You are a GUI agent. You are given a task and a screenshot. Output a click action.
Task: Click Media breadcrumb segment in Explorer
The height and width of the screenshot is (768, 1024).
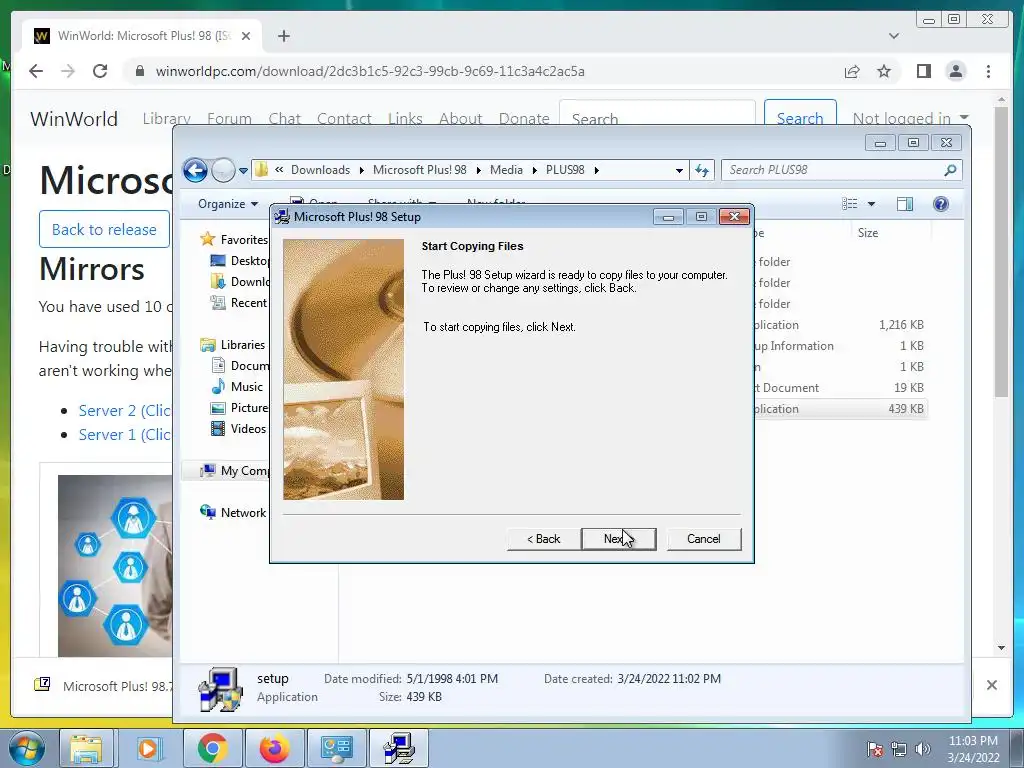coord(506,170)
